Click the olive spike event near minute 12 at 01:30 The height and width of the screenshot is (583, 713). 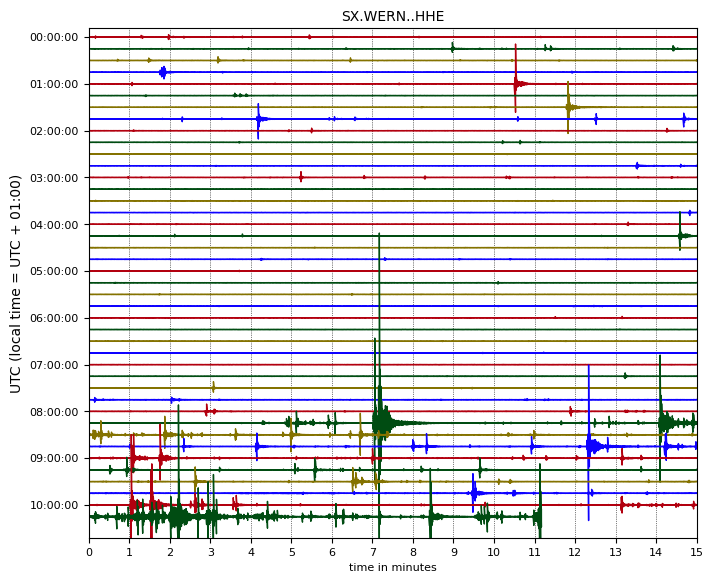[x=569, y=107]
